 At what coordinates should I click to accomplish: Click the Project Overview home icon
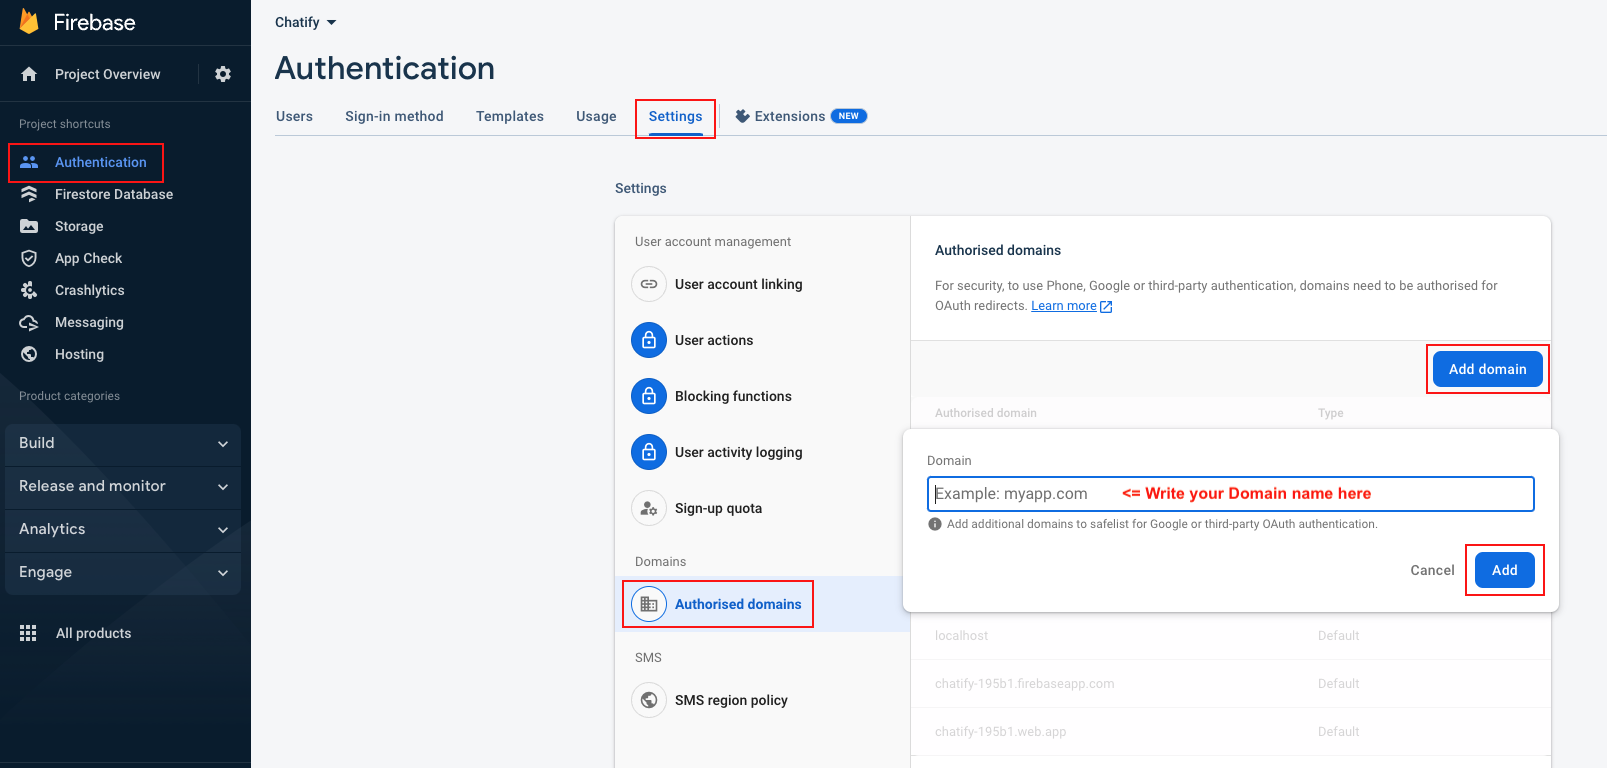pyautogui.click(x=29, y=74)
